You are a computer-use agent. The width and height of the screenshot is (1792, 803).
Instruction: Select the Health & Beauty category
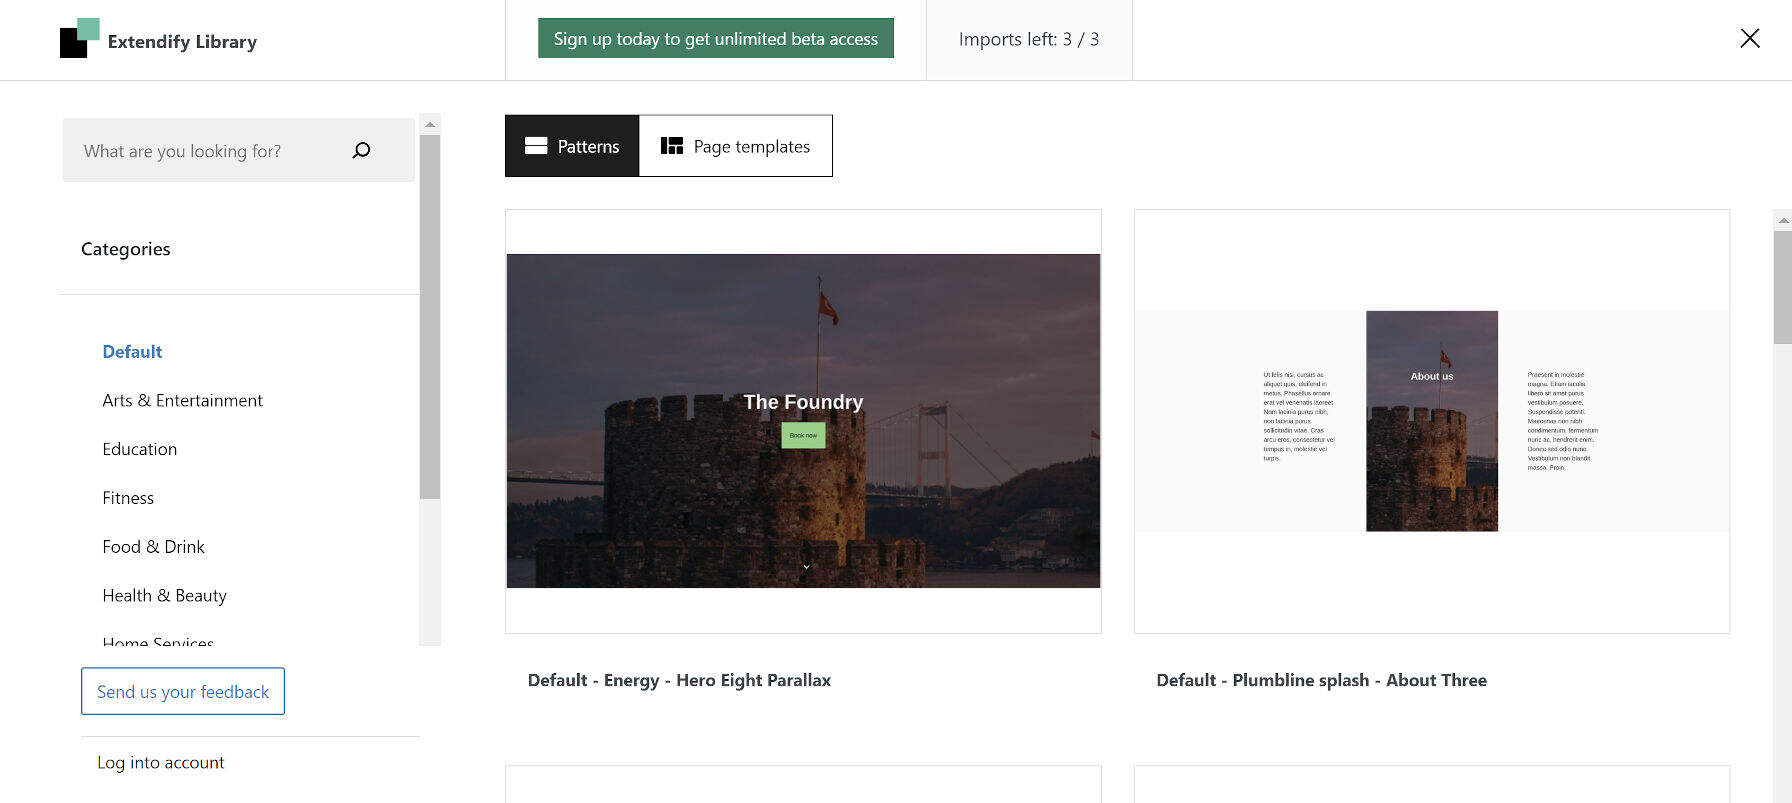[164, 596]
